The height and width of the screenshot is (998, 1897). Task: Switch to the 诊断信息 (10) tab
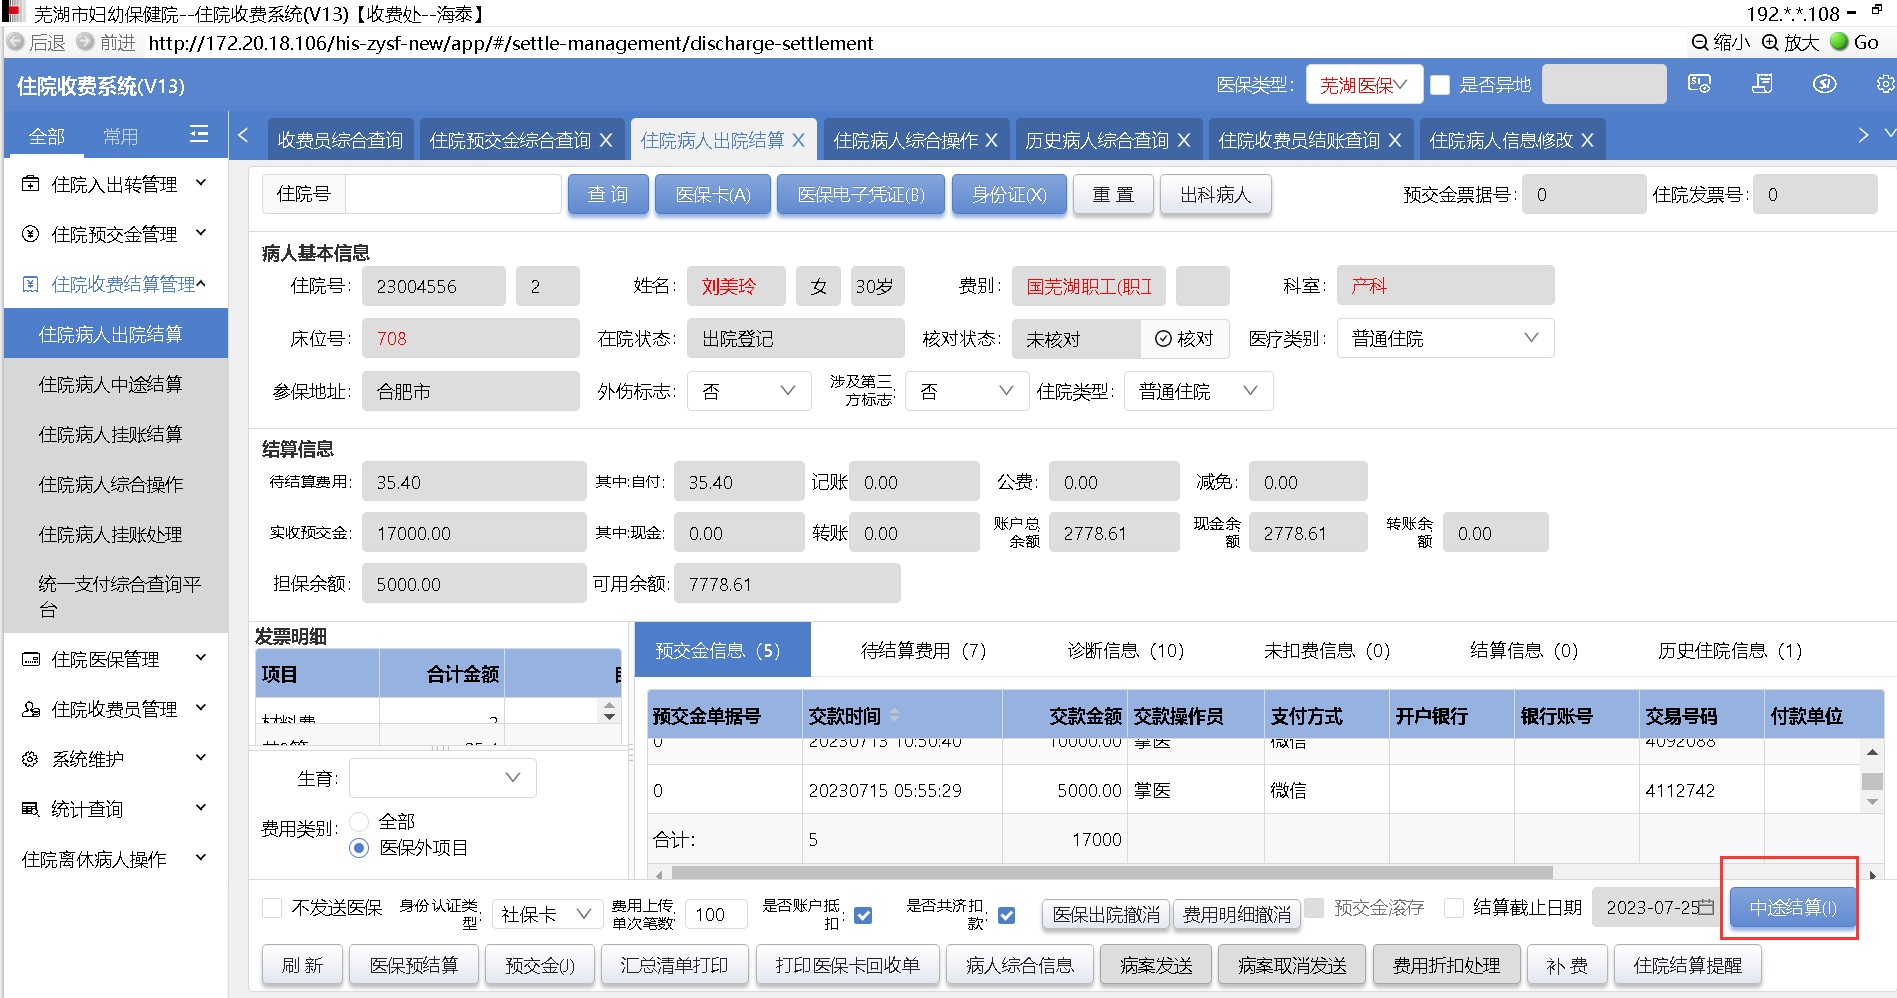click(1125, 651)
